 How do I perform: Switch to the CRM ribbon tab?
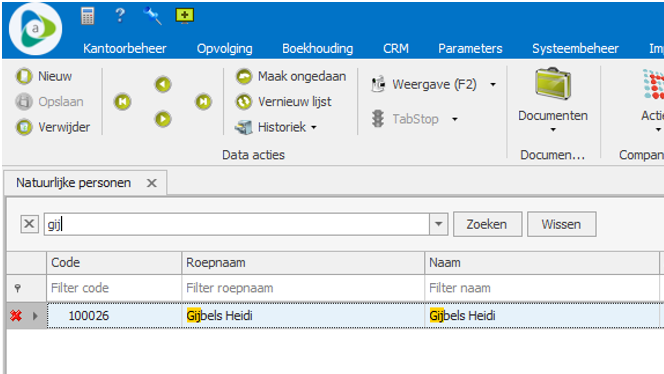[396, 49]
